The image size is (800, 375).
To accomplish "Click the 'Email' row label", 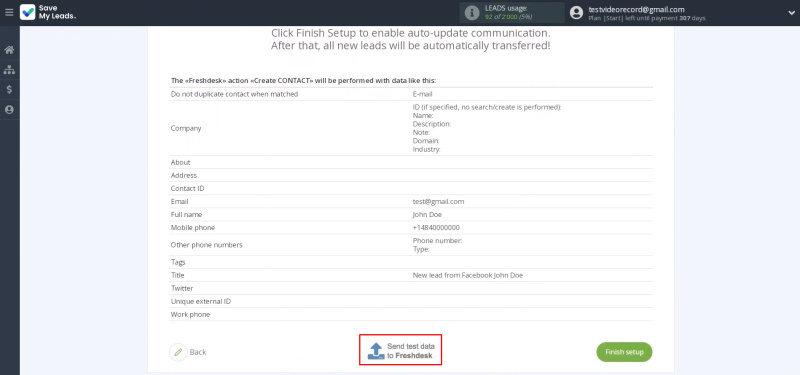I will point(180,202).
